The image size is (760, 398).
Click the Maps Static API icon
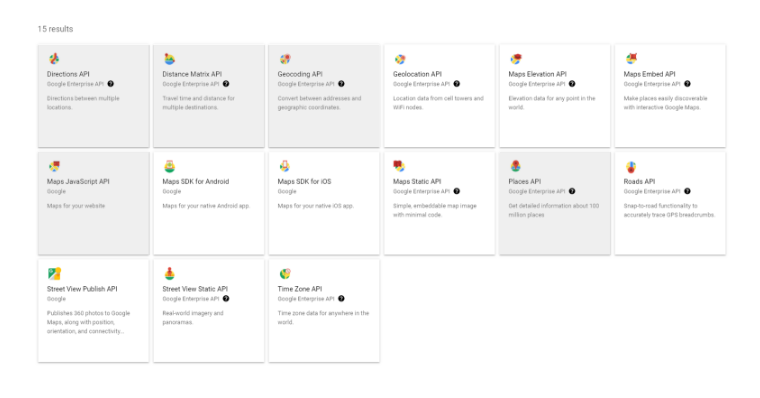(x=399, y=166)
